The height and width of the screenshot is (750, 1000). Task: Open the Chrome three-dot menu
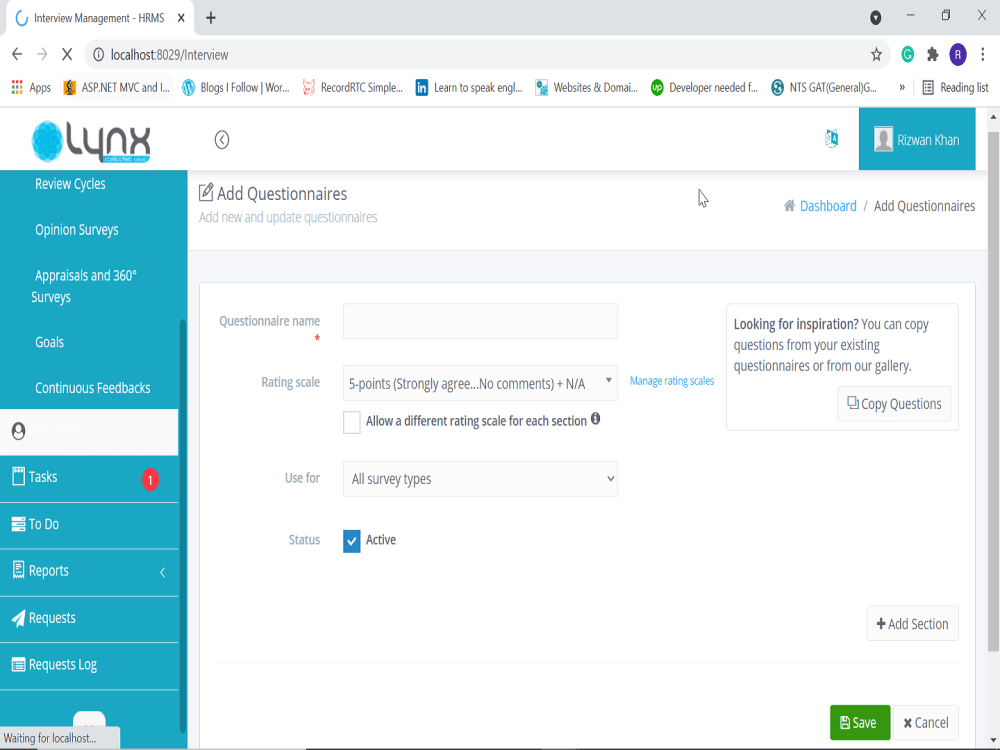point(983,55)
